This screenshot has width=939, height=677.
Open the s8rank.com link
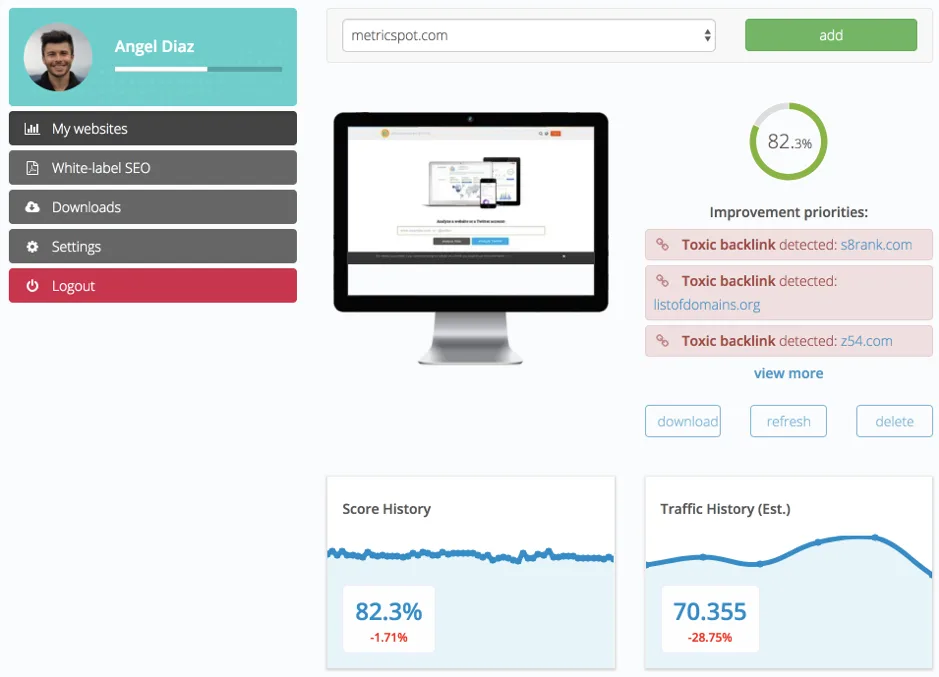pos(876,244)
